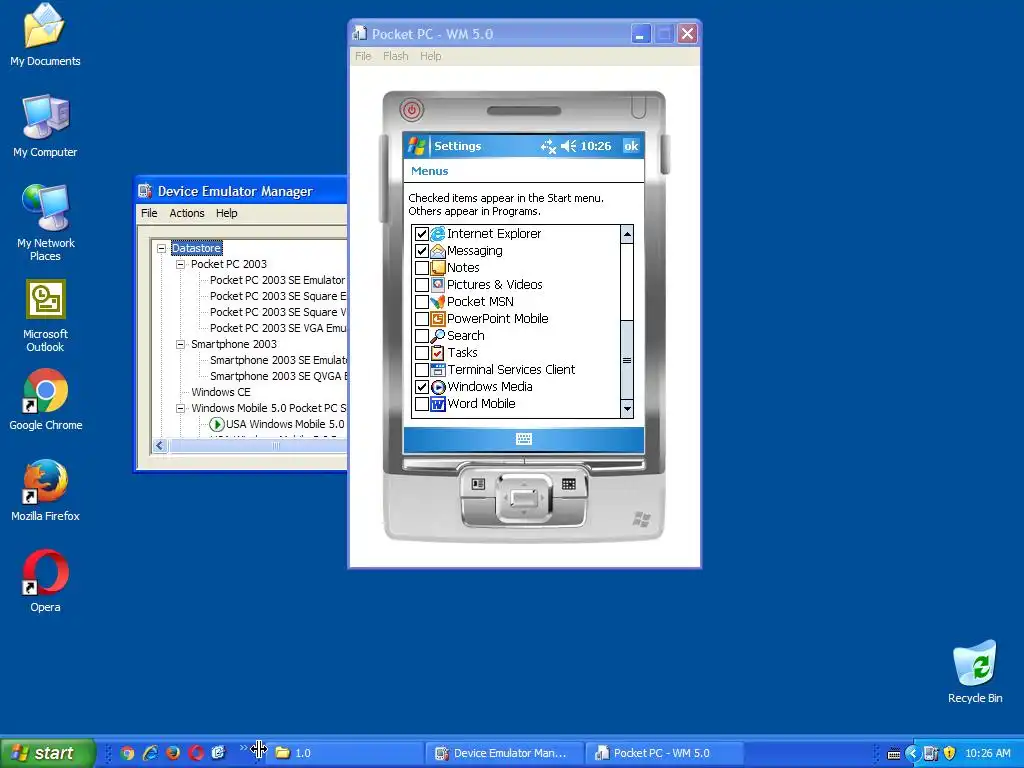Check the Tasks checkbox
Screen dimensions: 1024x768
(x=422, y=353)
